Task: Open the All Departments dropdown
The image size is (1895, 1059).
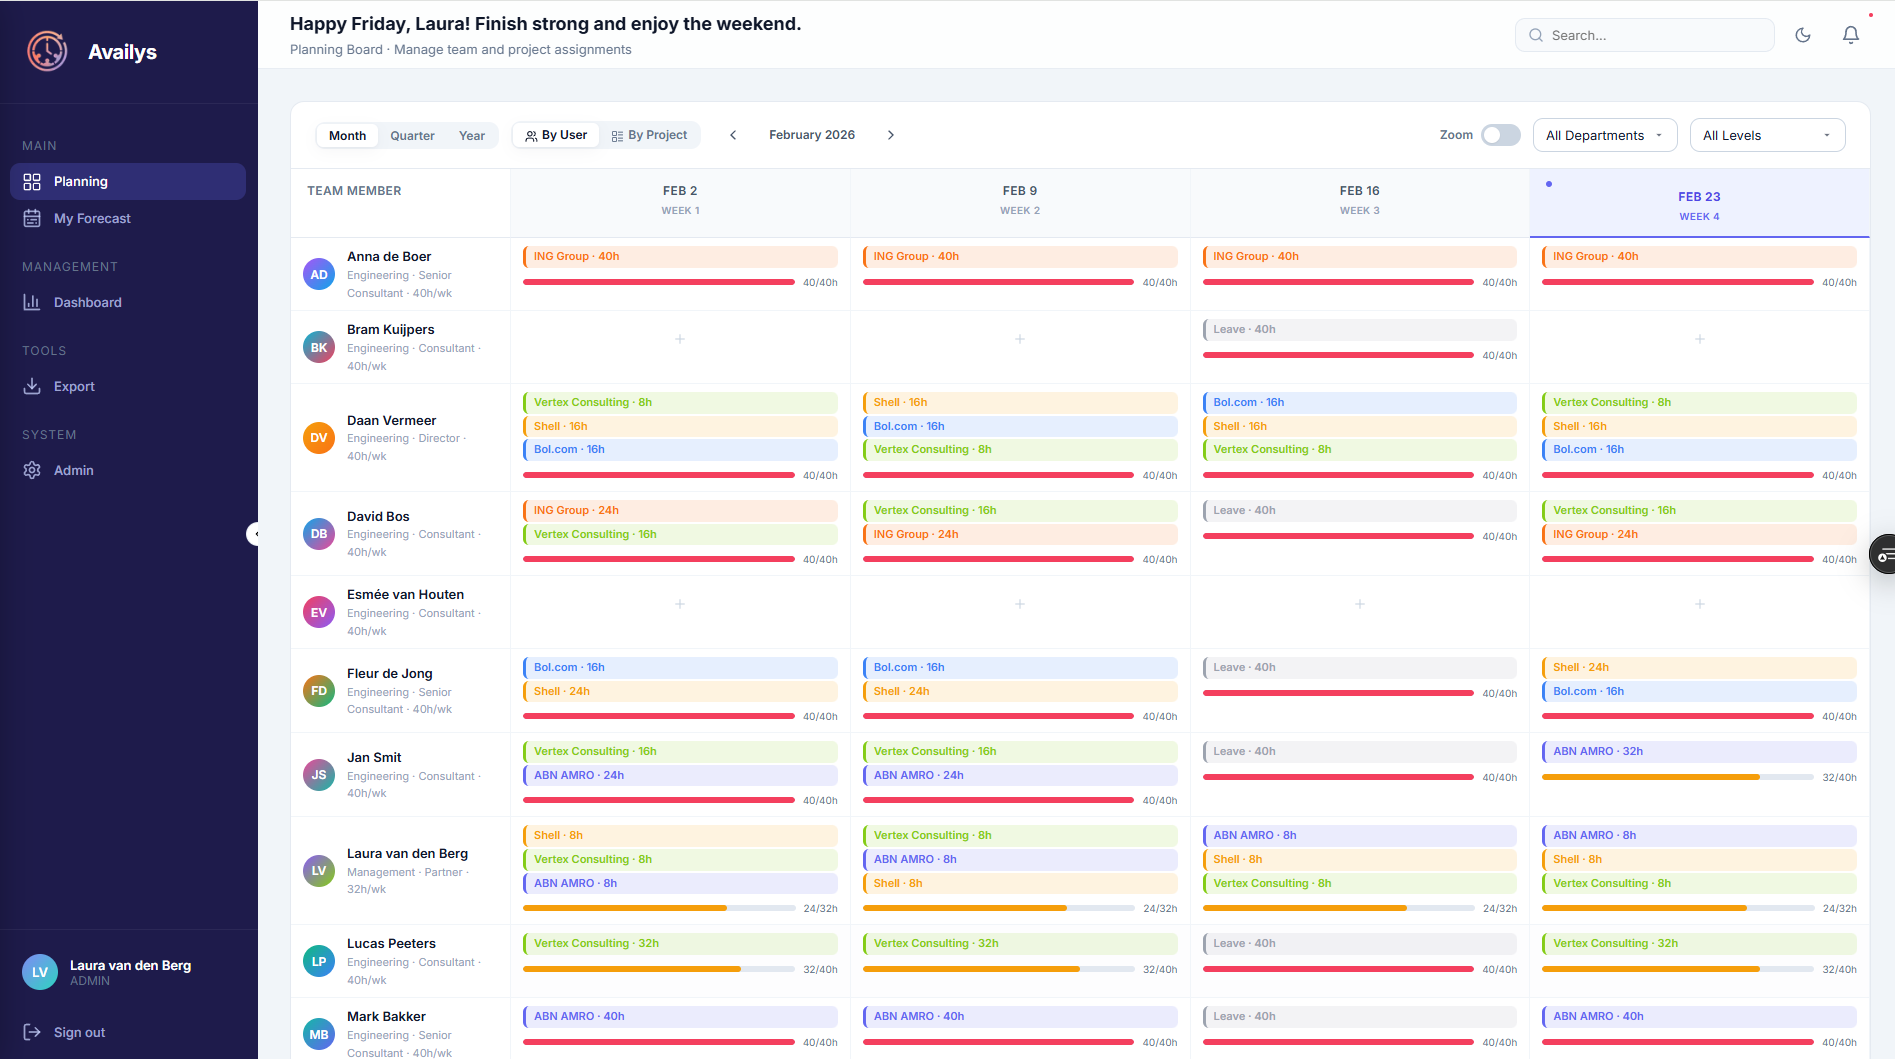Action: [1604, 134]
